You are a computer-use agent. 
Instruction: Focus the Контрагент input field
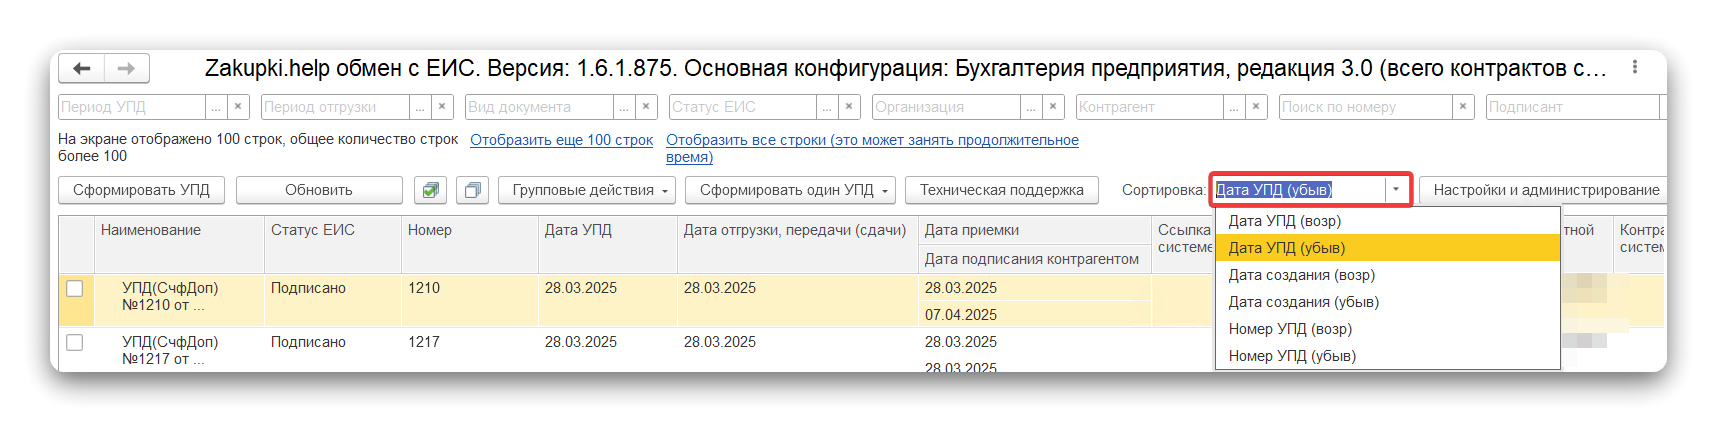pyautogui.click(x=1150, y=107)
